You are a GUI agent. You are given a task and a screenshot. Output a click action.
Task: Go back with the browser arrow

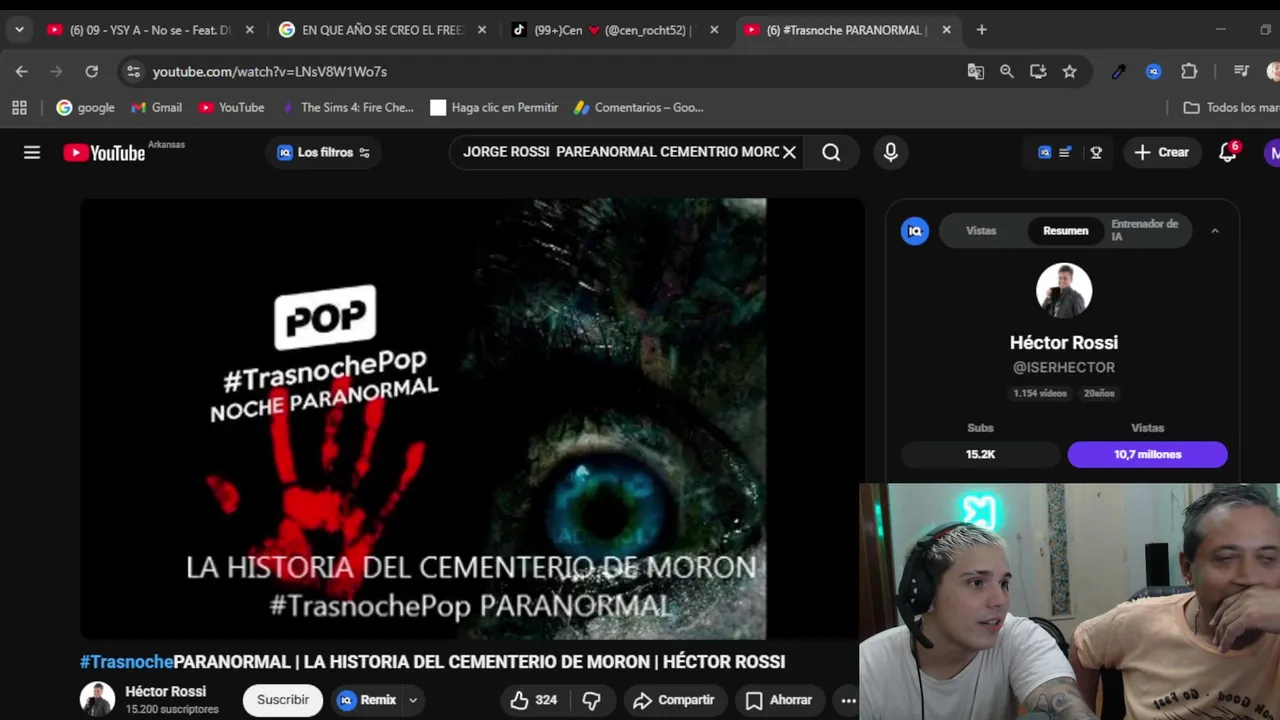(22, 71)
